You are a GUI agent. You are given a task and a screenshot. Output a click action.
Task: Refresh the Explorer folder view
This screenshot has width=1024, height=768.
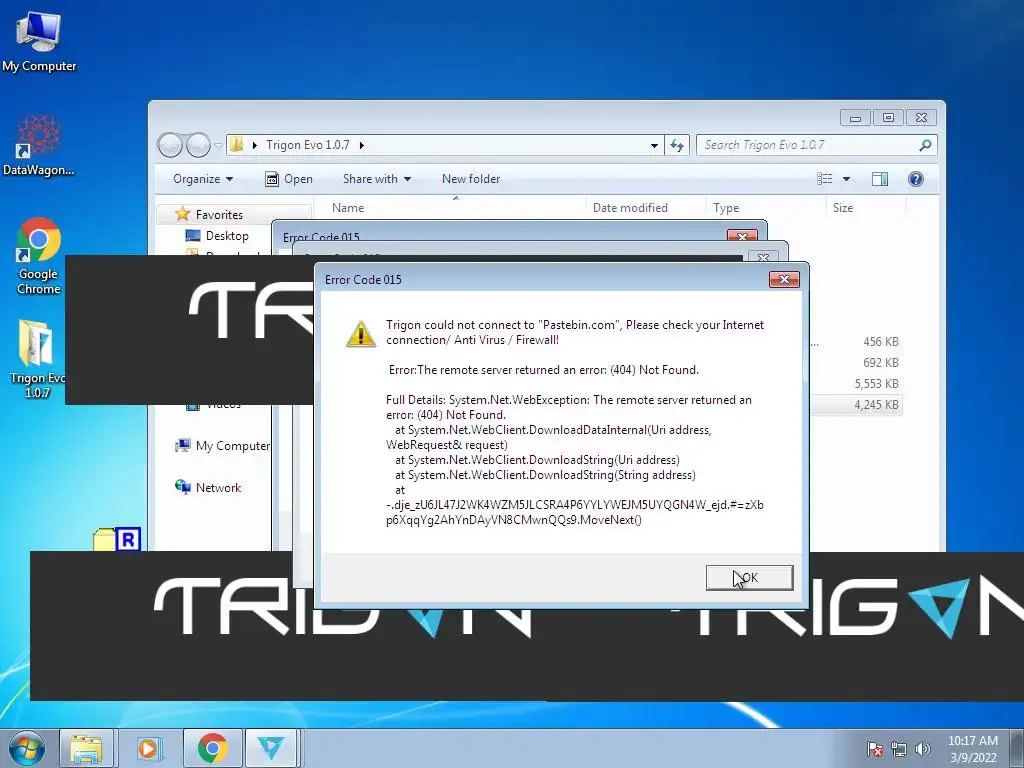click(677, 145)
